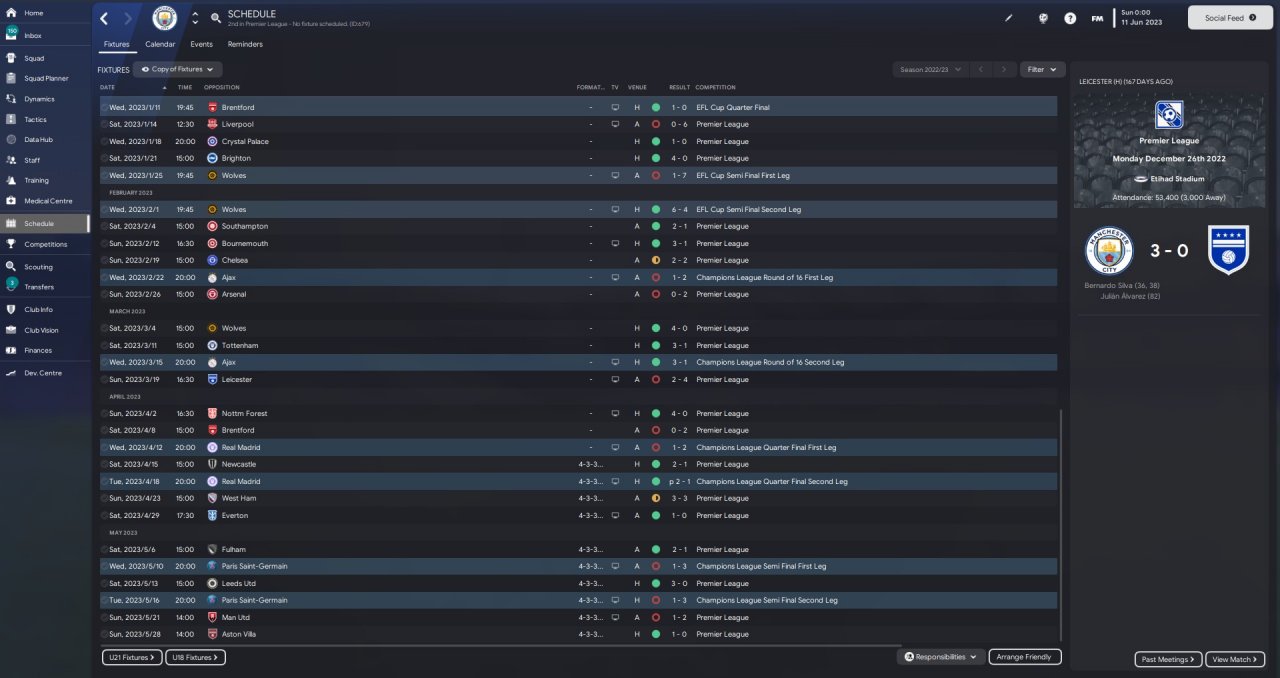Select the circle on the Tottenham row
The width and height of the screenshot is (1280, 678).
[x=104, y=345]
